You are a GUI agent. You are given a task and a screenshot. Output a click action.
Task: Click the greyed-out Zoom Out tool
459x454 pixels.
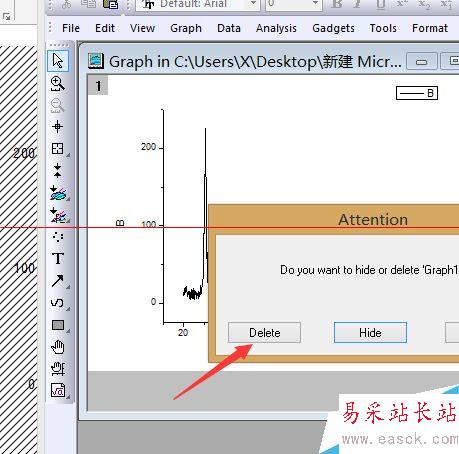click(x=57, y=105)
